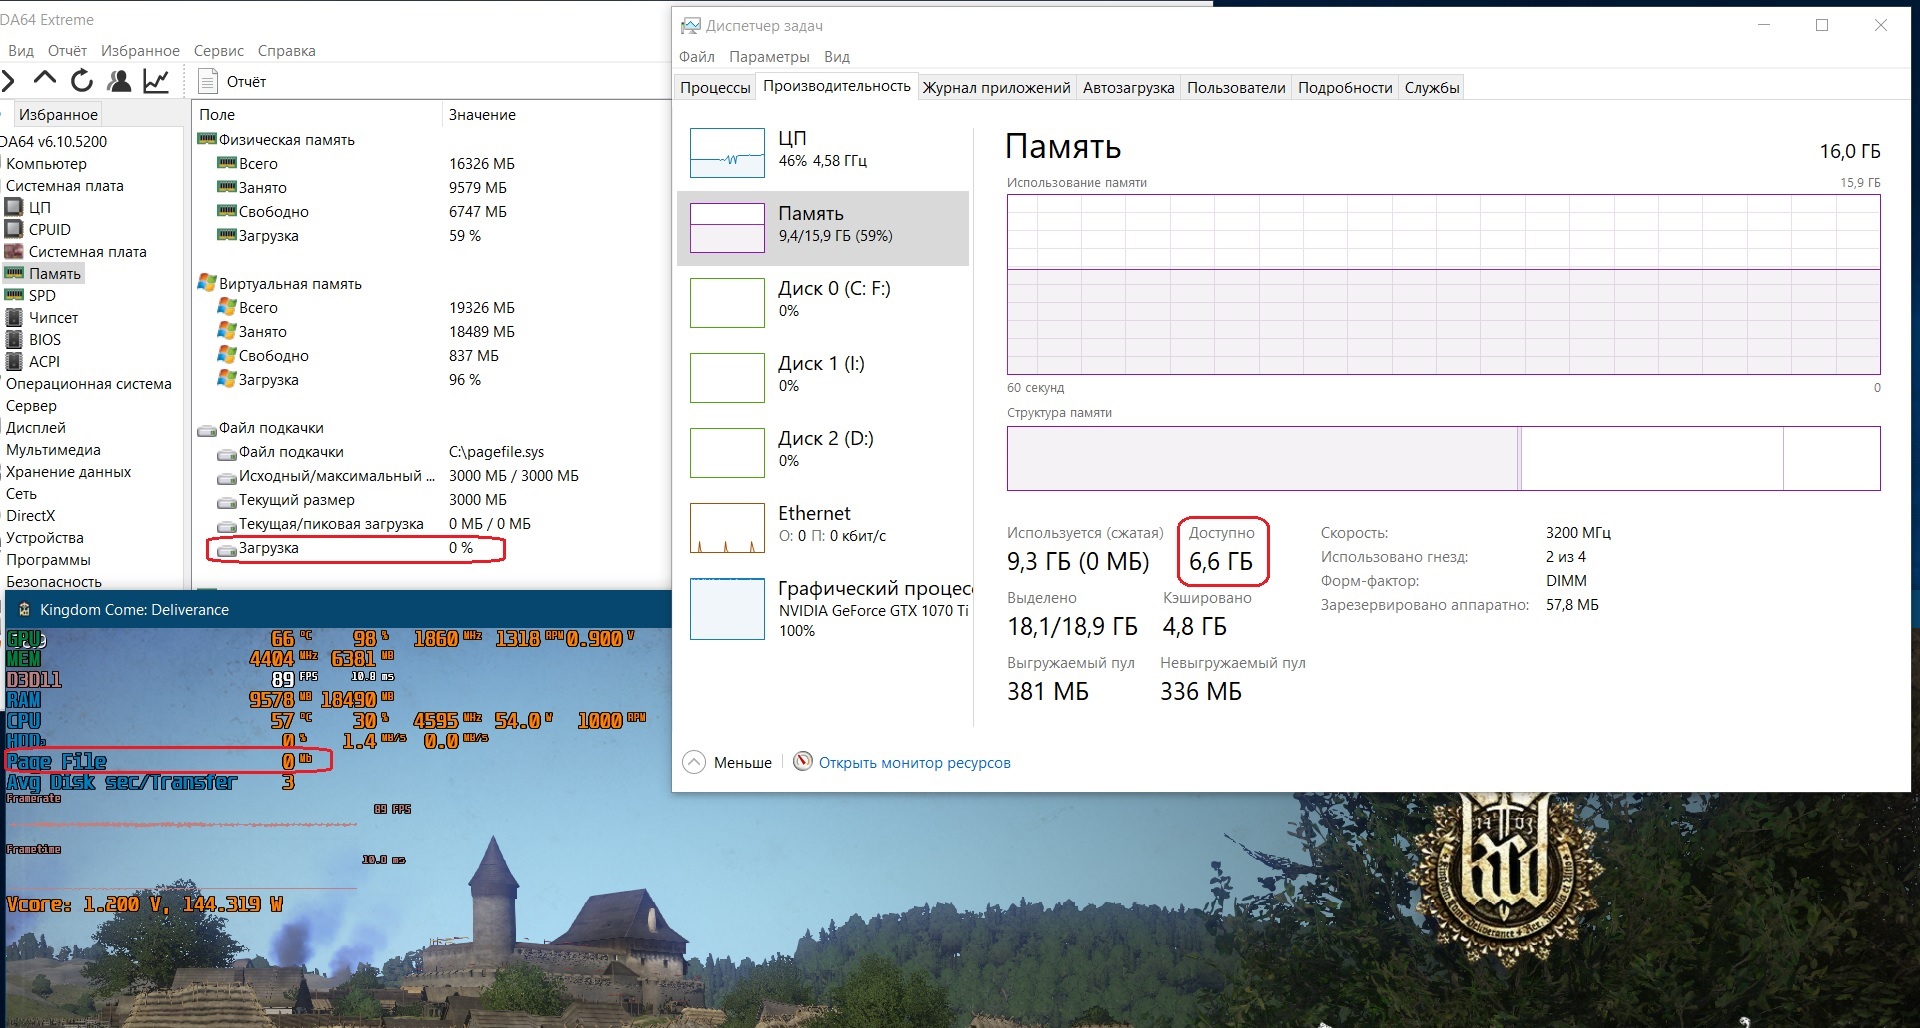
Task: Open the AIDA64 Справка menu
Action: pyautogui.click(x=286, y=50)
